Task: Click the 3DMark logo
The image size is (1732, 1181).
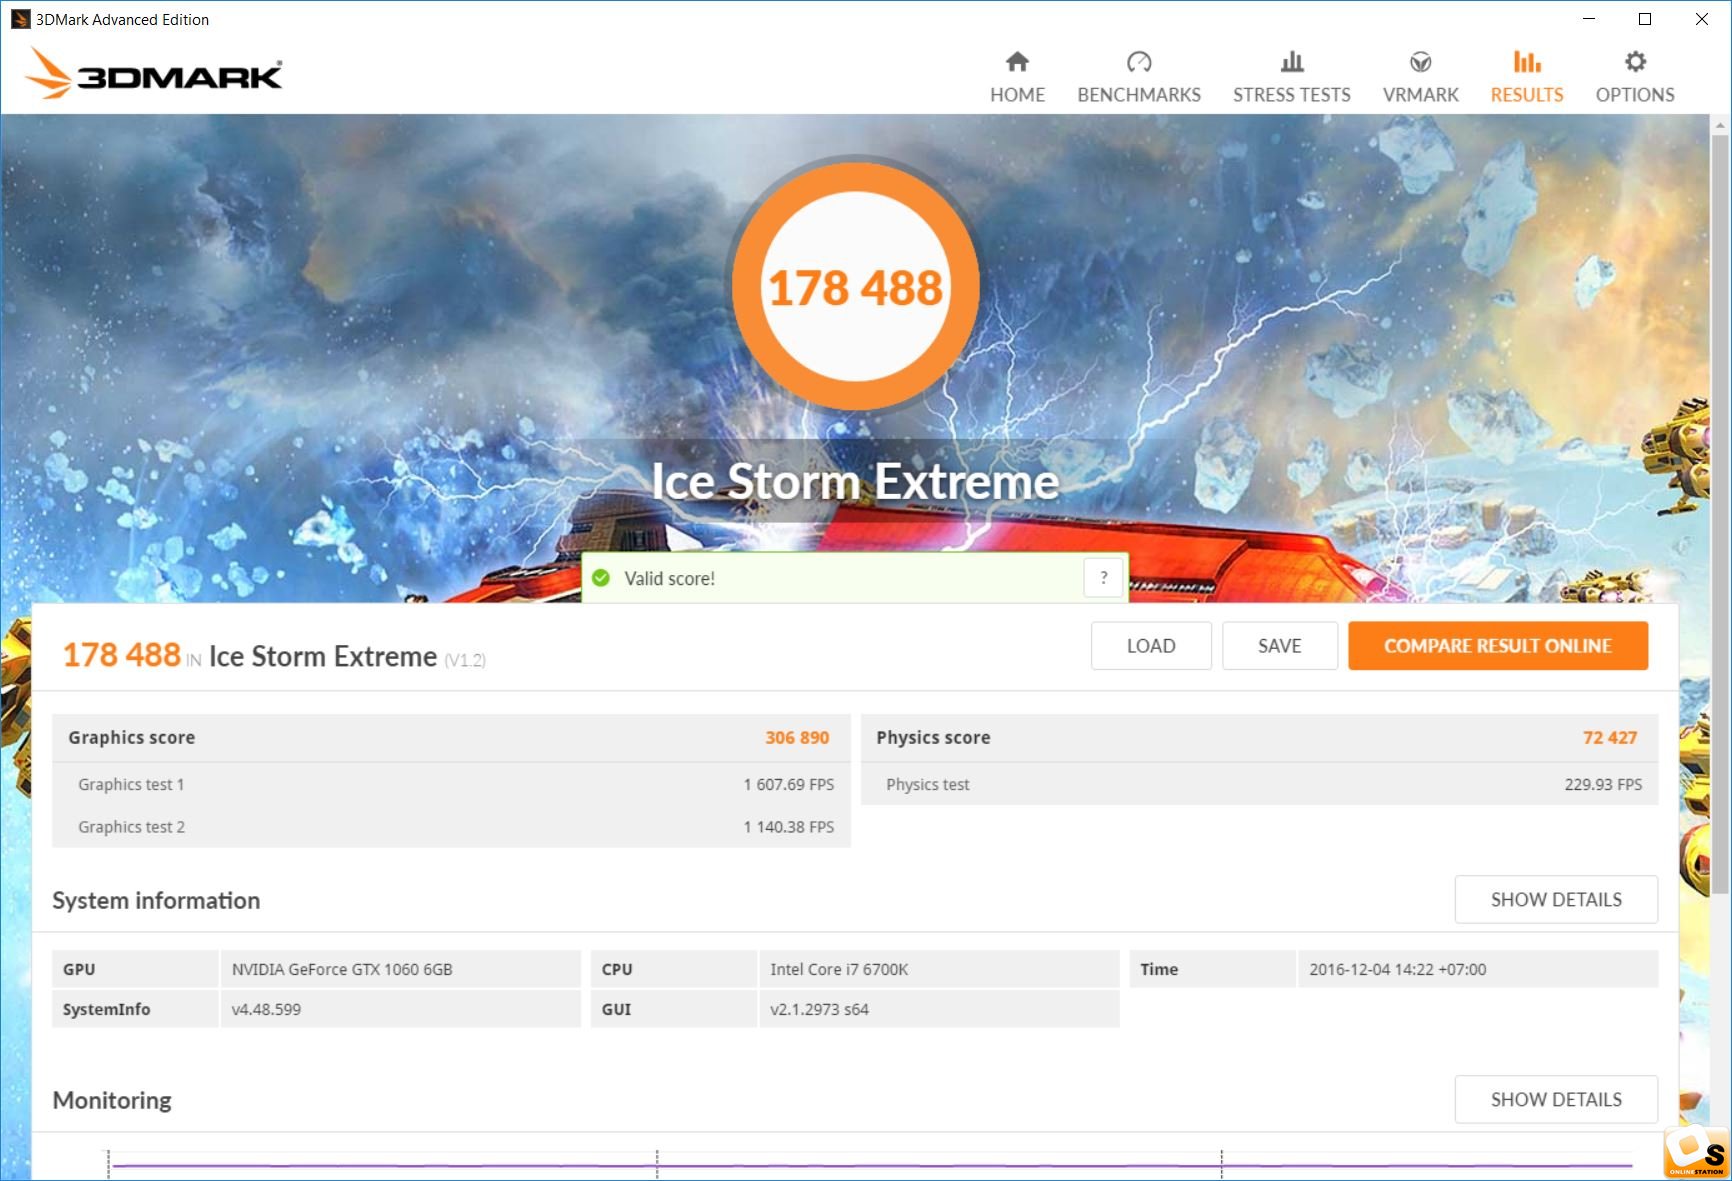Action: pos(153,74)
